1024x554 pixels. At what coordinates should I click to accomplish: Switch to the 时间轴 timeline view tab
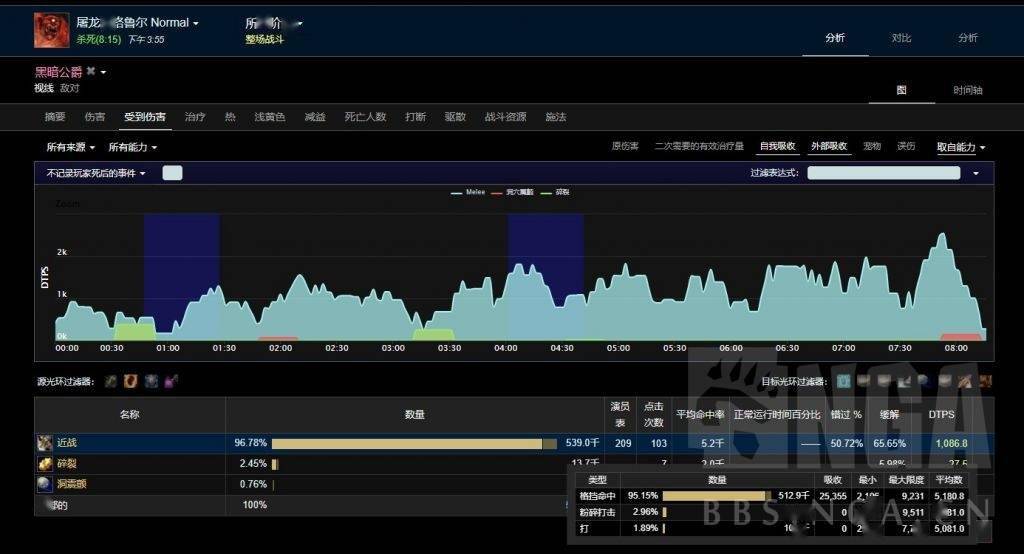coord(967,90)
